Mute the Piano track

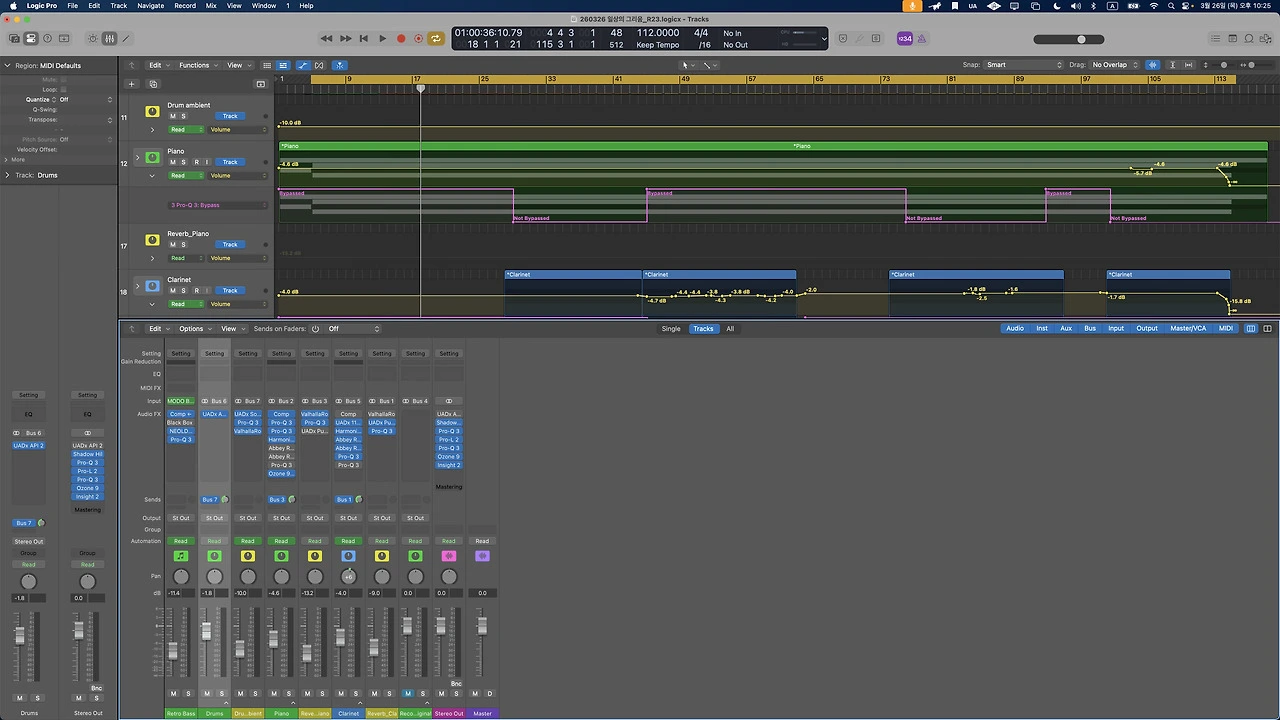click(173, 162)
